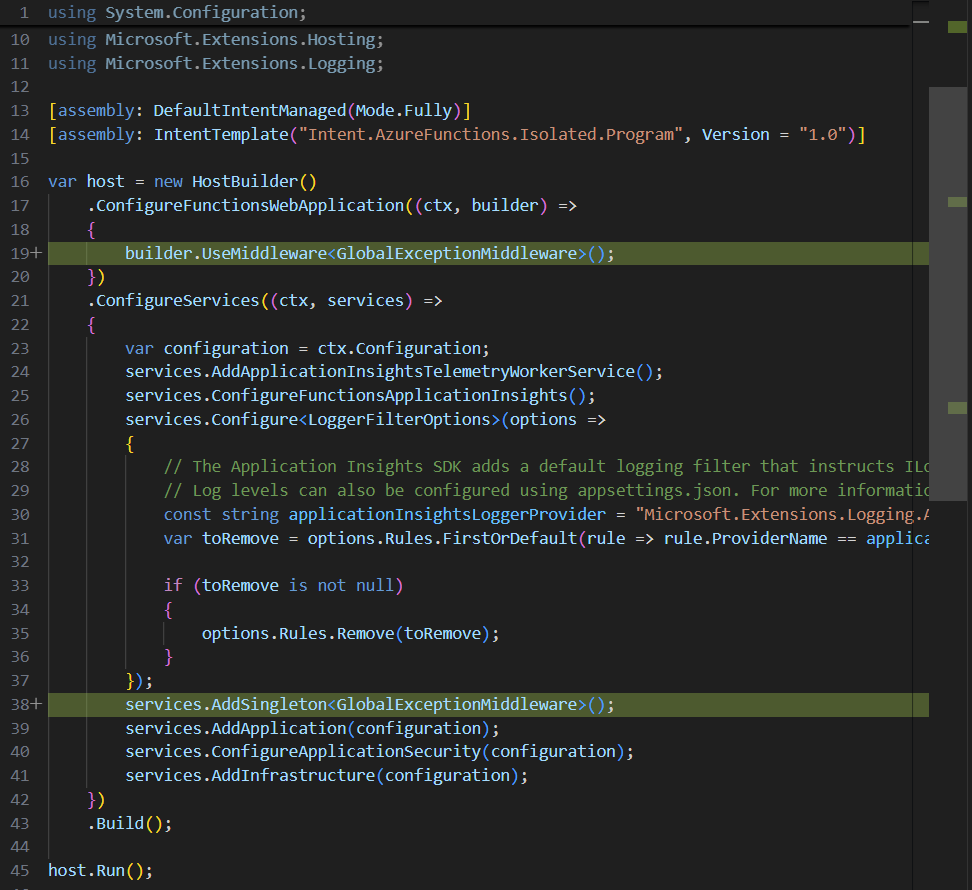
Task: Click the sticky header line 'using System.Configuration'
Action: click(177, 13)
